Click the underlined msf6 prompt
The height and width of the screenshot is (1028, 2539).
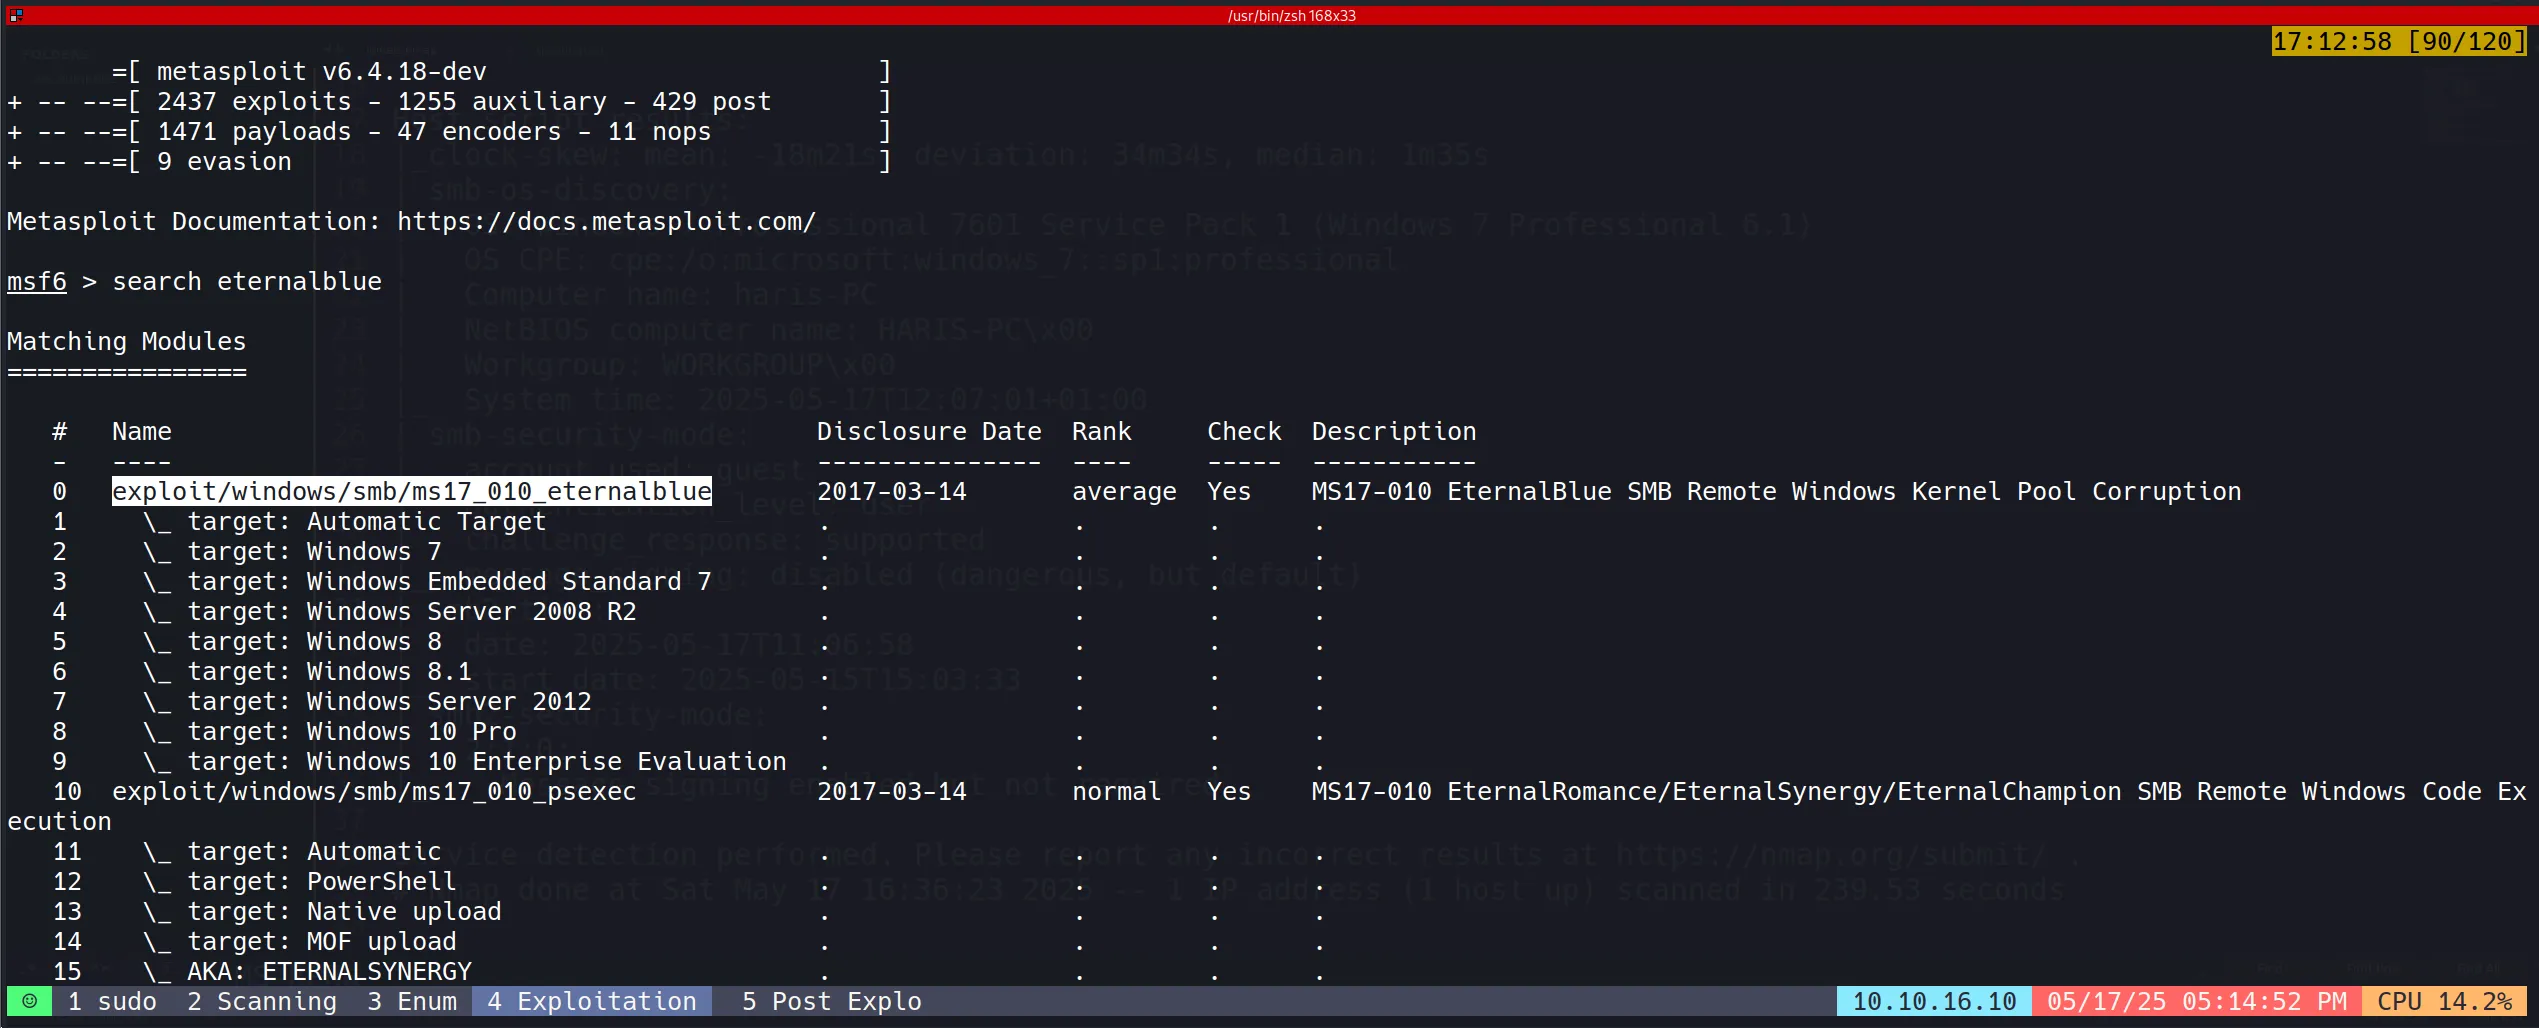(x=37, y=281)
